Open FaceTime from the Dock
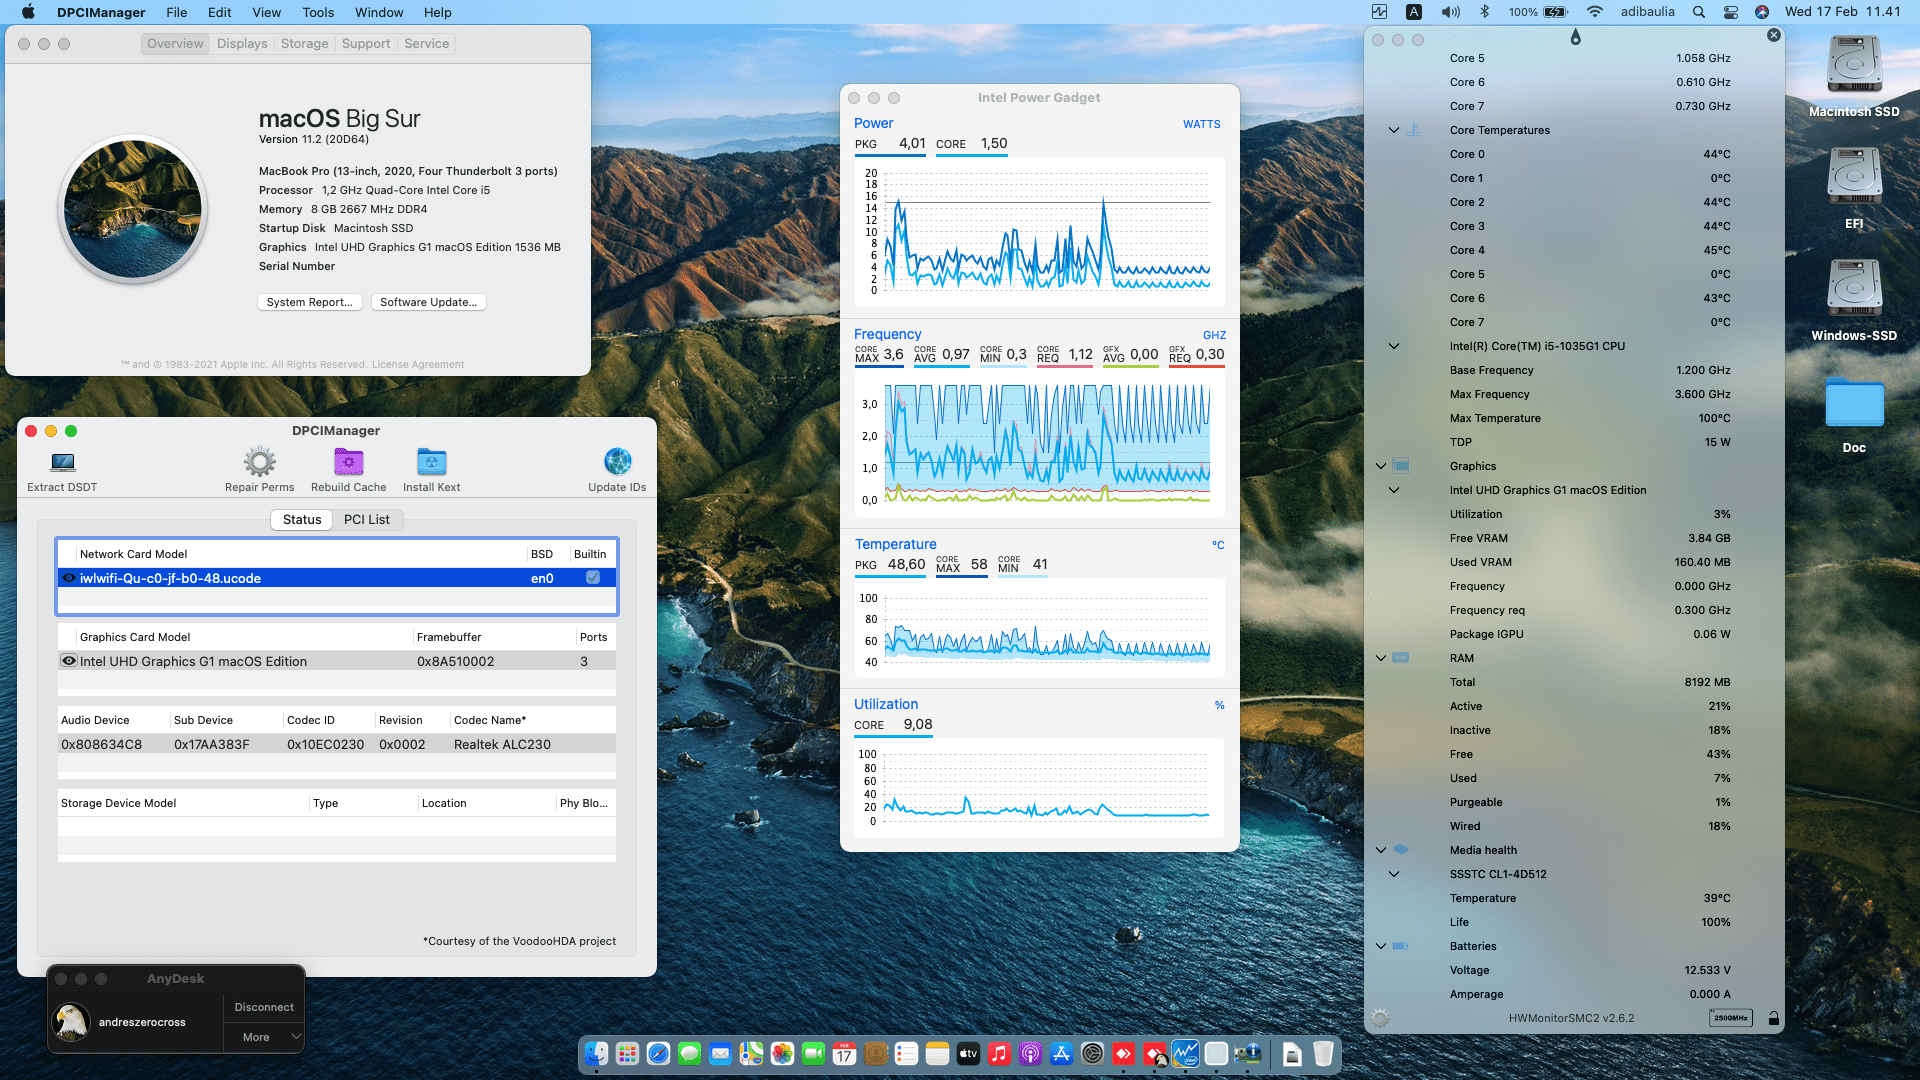Viewport: 1920px width, 1080px height. [x=813, y=1053]
